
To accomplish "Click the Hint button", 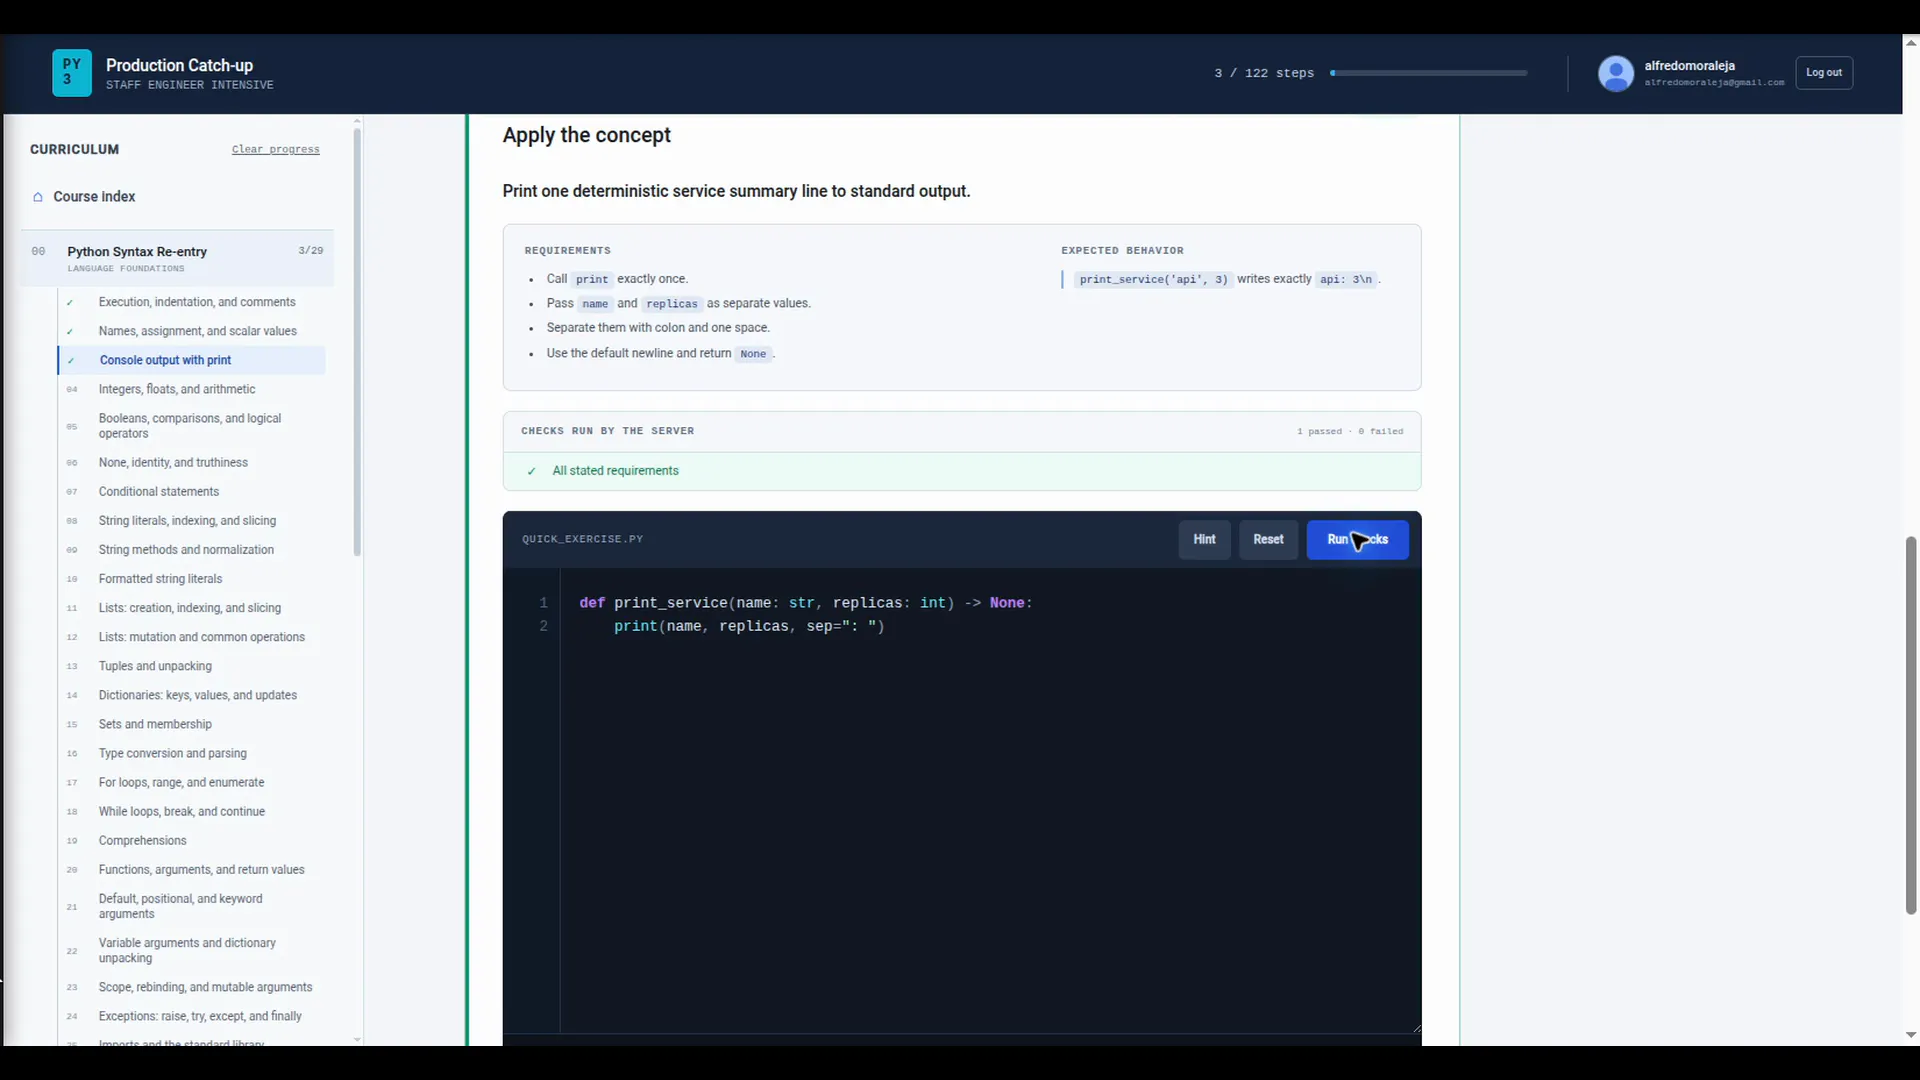I will click(x=1204, y=540).
